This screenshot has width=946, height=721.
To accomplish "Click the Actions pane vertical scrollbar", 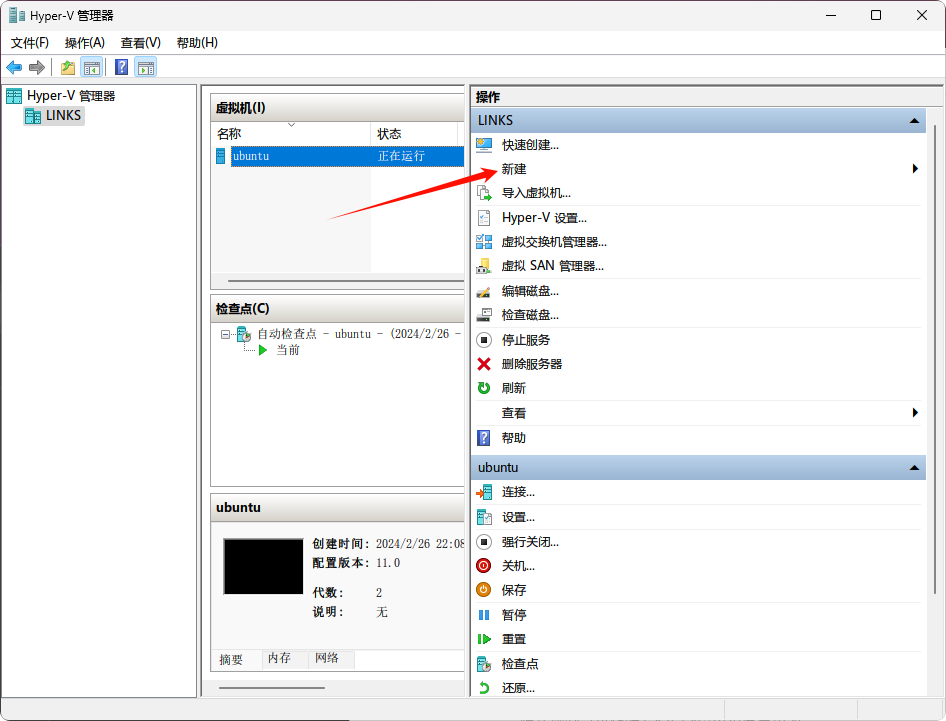I will pos(935,358).
